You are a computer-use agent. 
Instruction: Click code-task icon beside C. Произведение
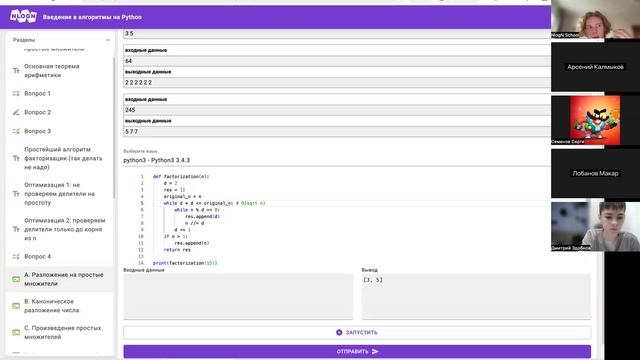[16, 332]
